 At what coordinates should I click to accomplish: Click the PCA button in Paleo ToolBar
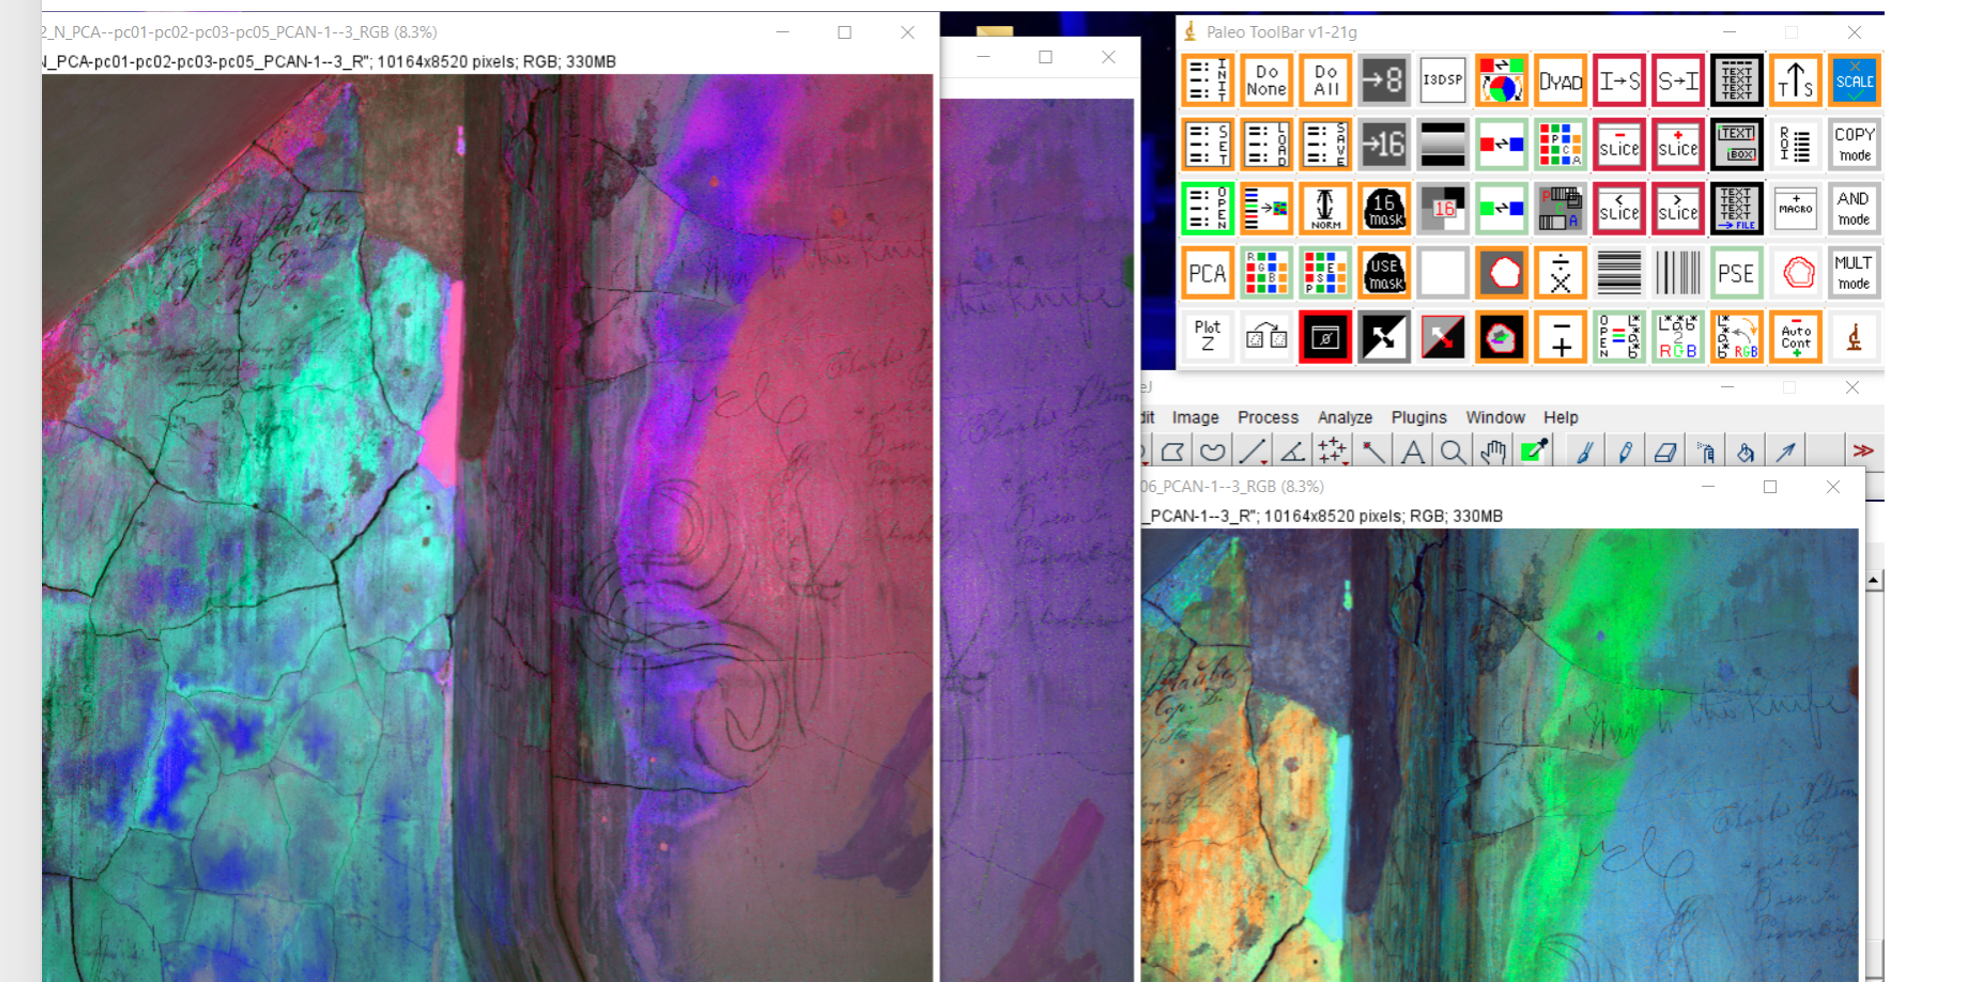tap(1207, 273)
